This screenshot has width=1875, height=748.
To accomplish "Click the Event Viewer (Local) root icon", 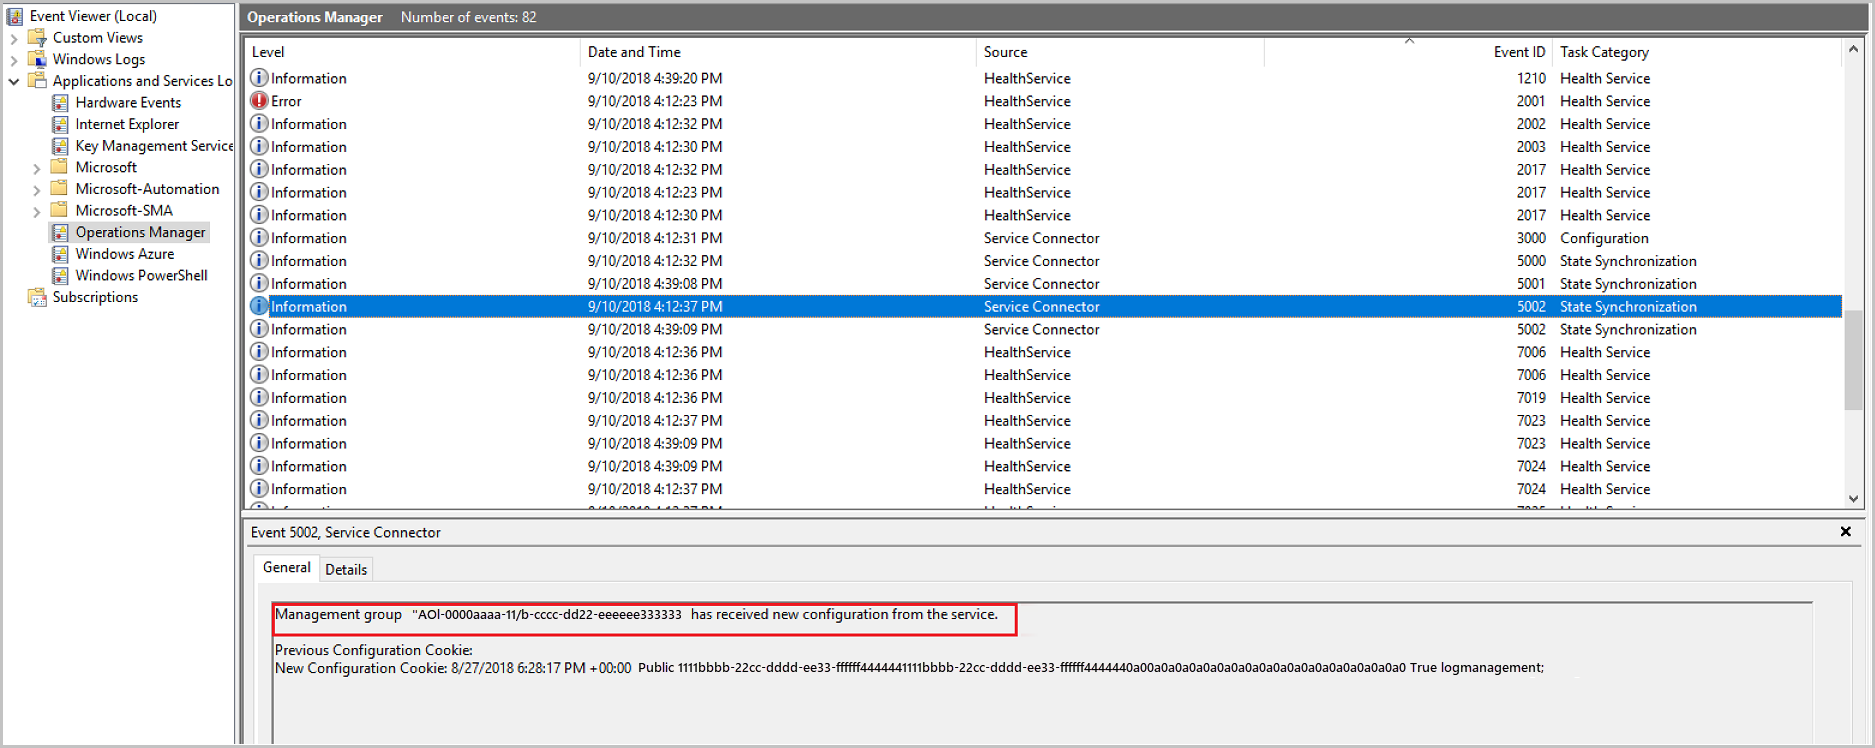I will click(x=15, y=16).
